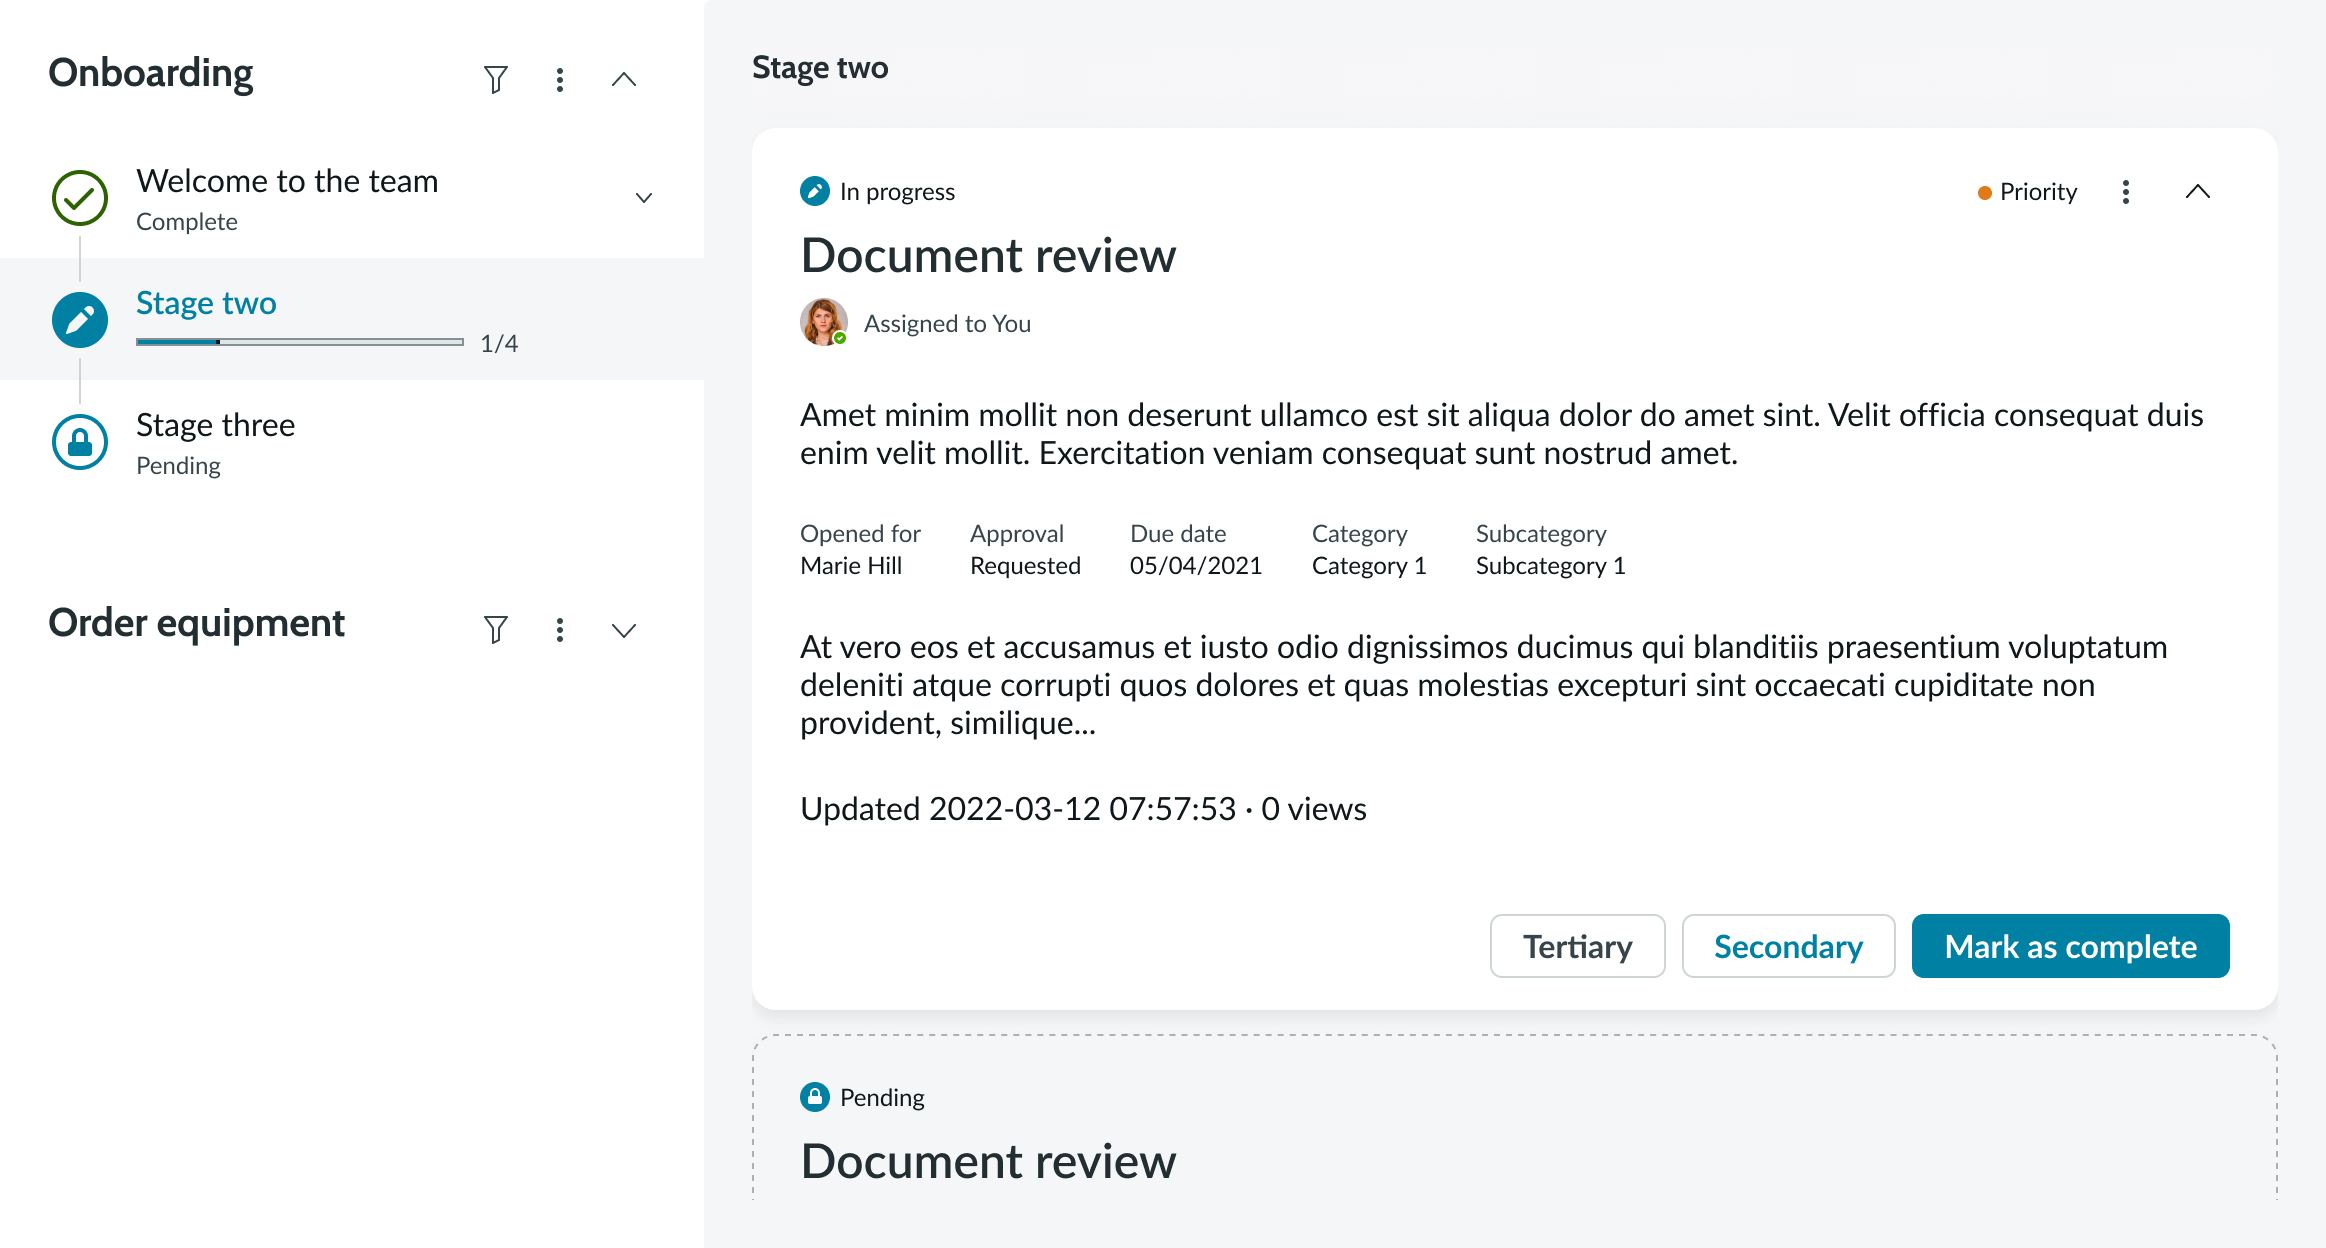Open Document review card options menu

2126,192
